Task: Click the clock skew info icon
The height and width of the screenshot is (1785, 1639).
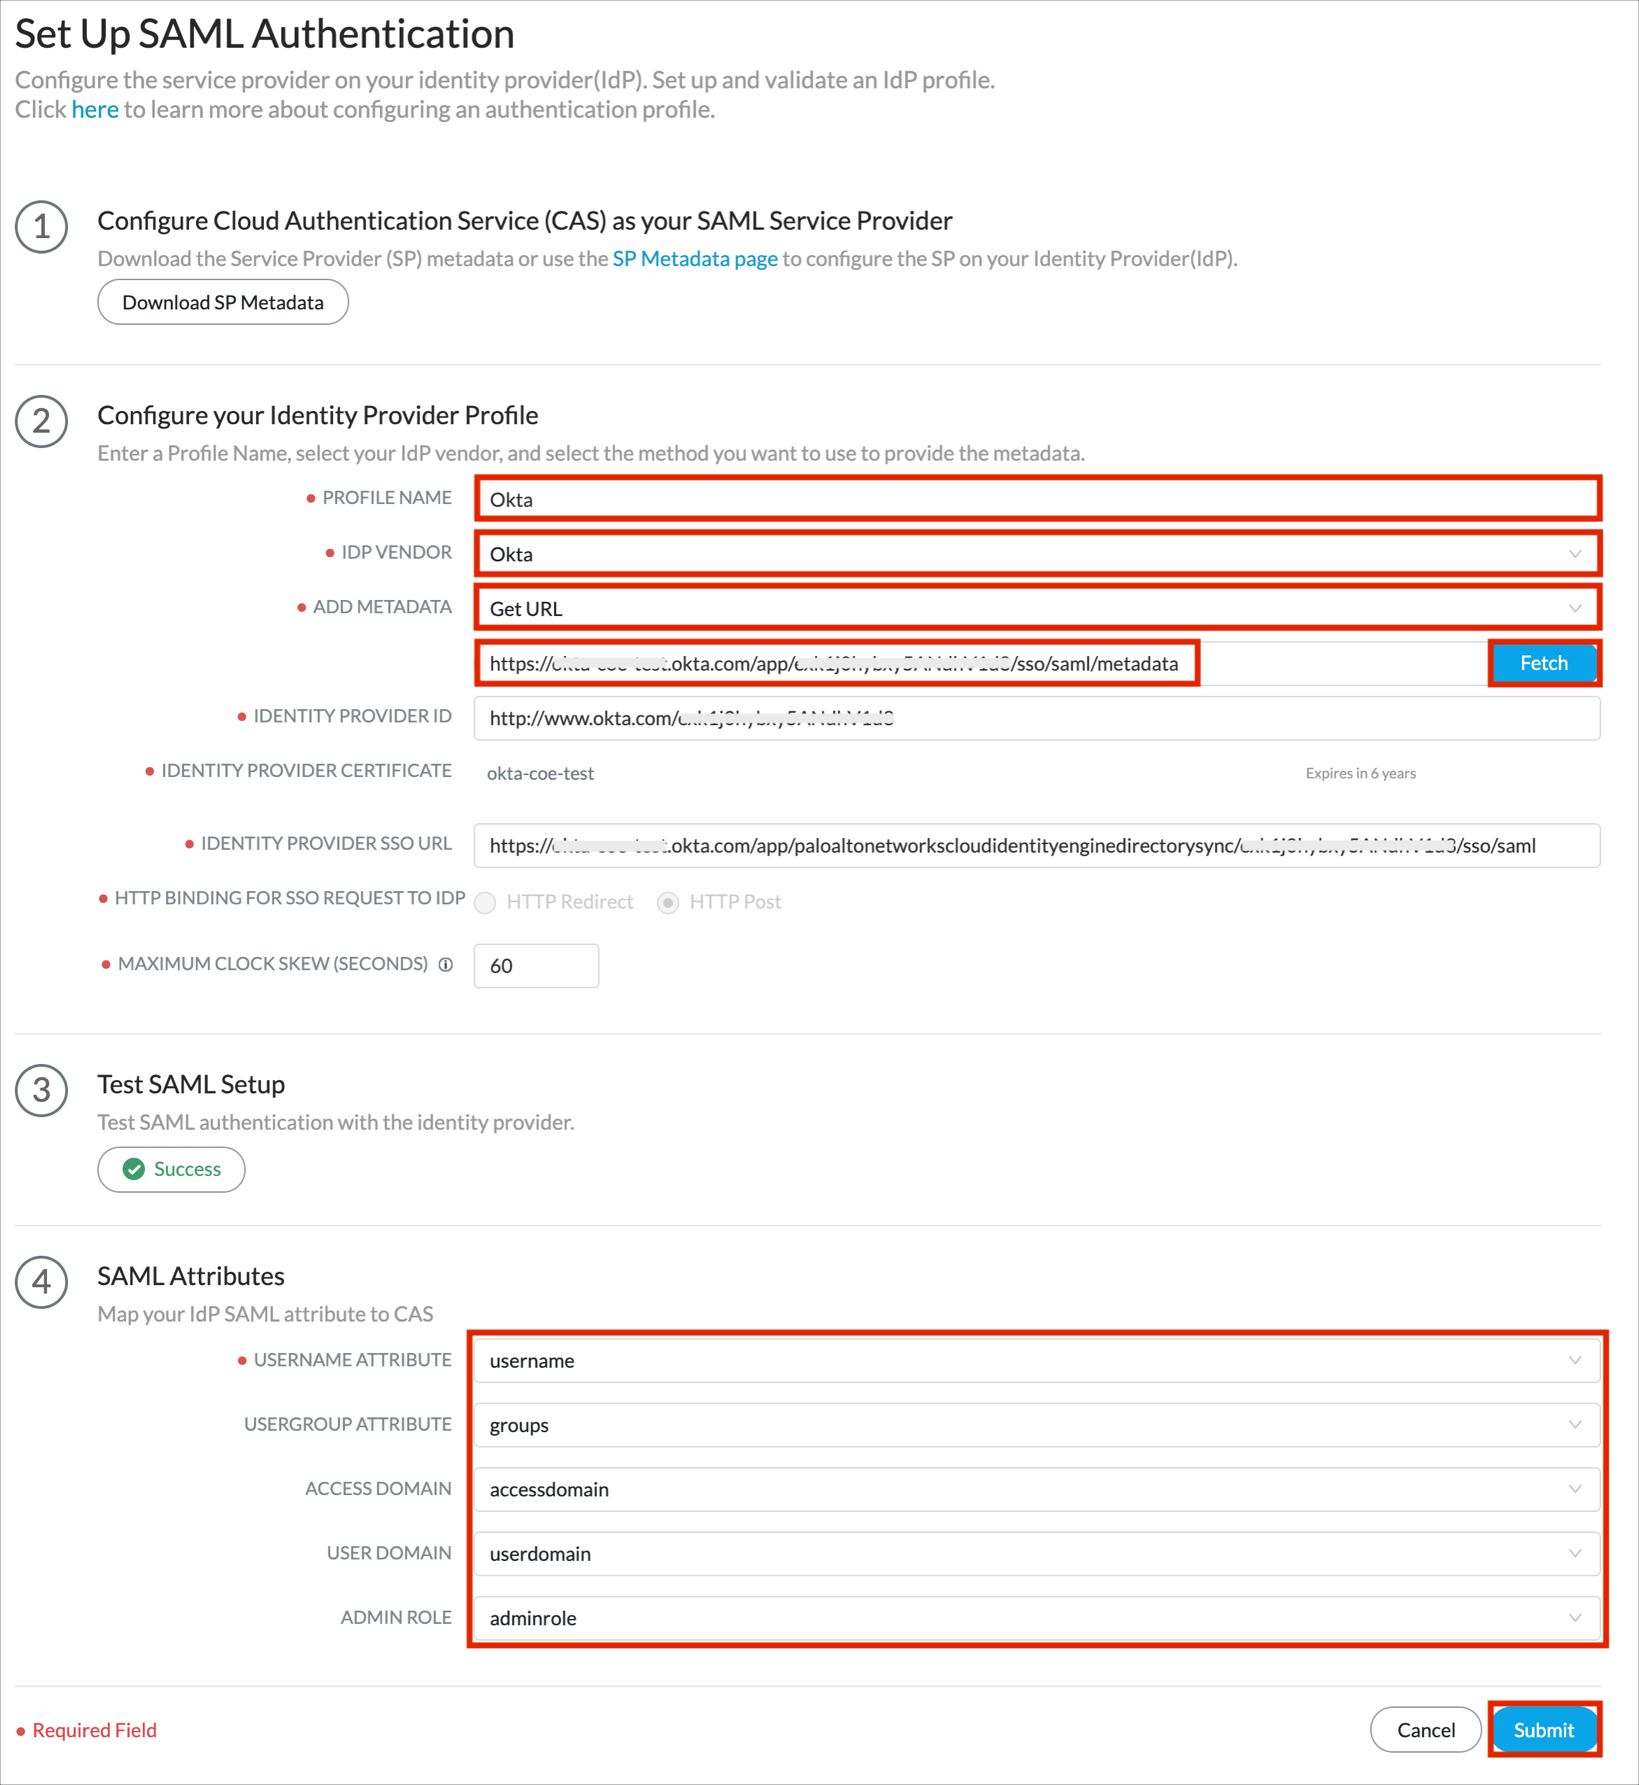Action: point(446,964)
